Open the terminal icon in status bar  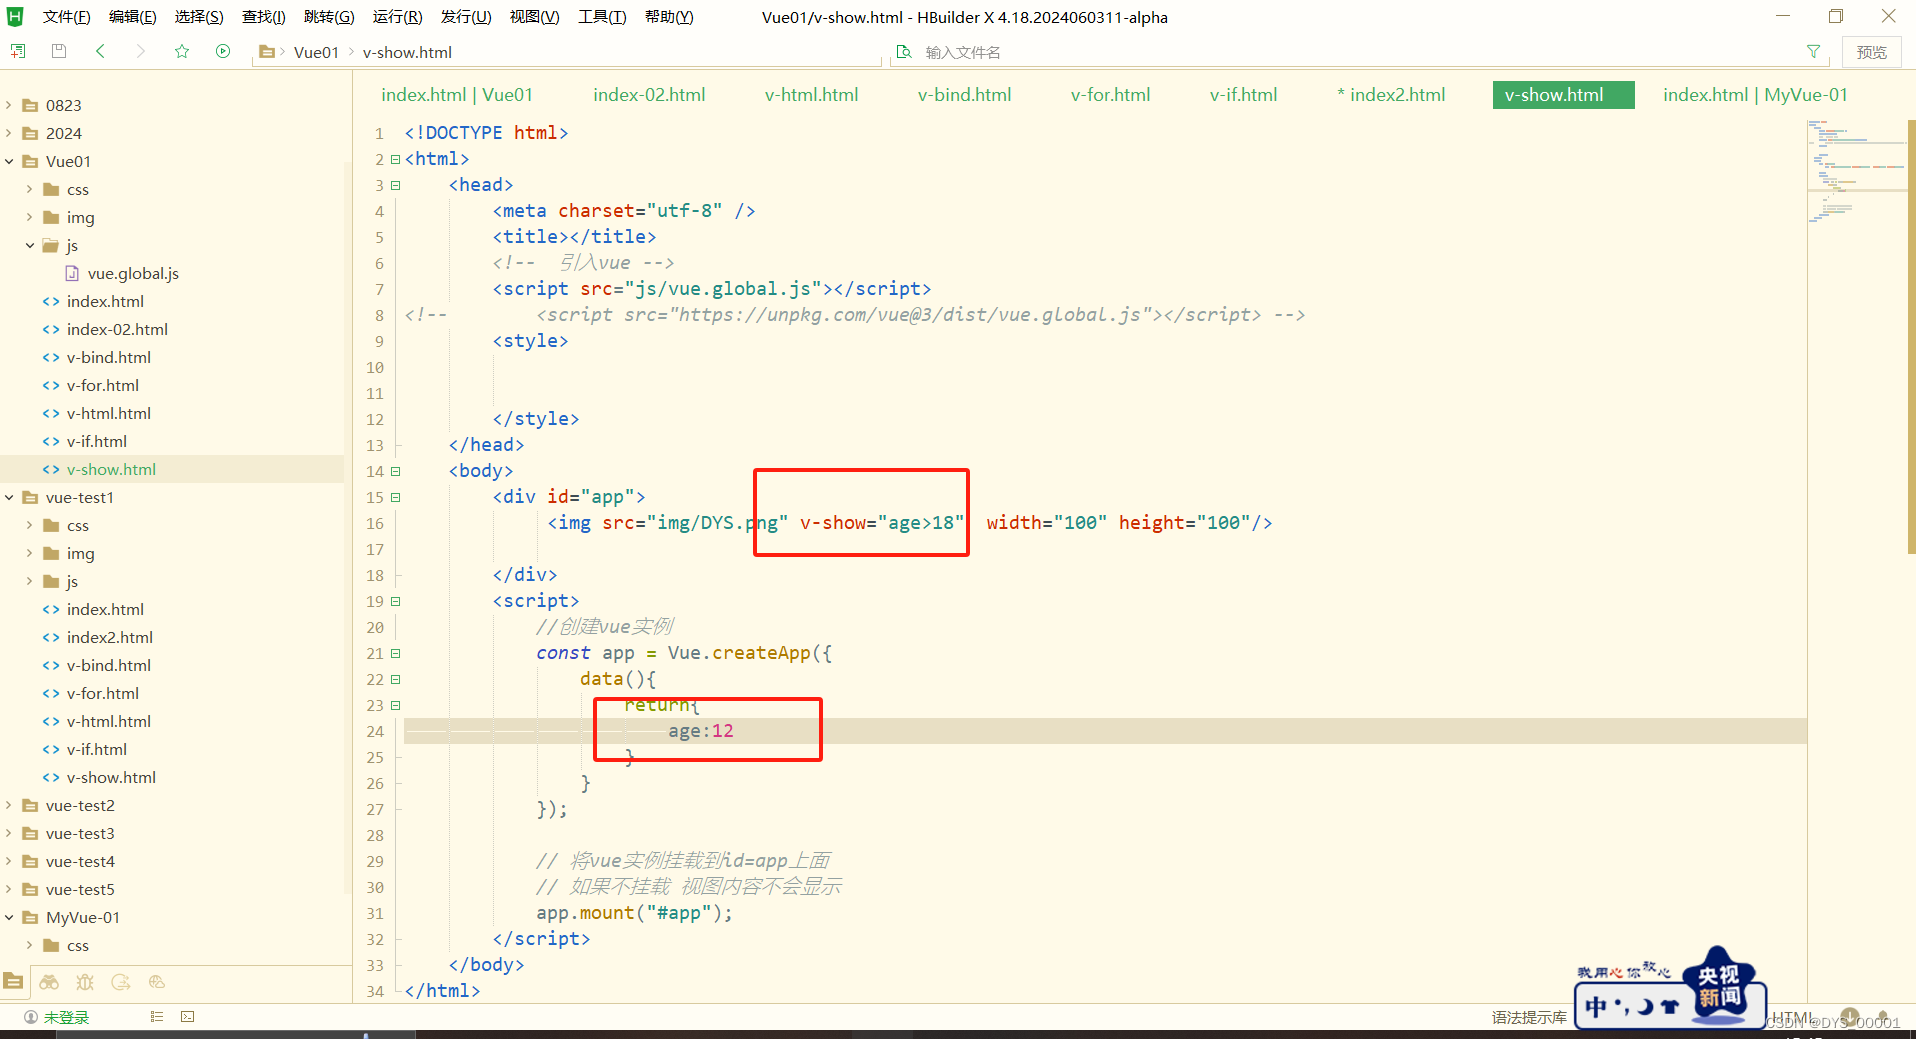click(x=188, y=1017)
